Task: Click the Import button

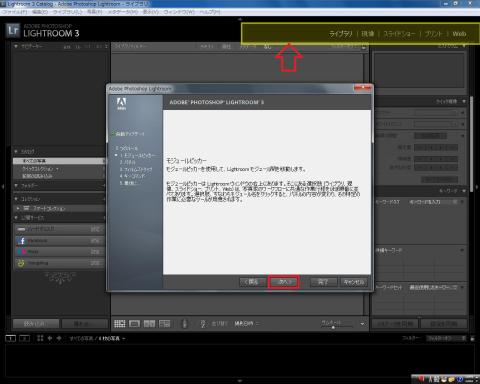Action: coord(36,324)
